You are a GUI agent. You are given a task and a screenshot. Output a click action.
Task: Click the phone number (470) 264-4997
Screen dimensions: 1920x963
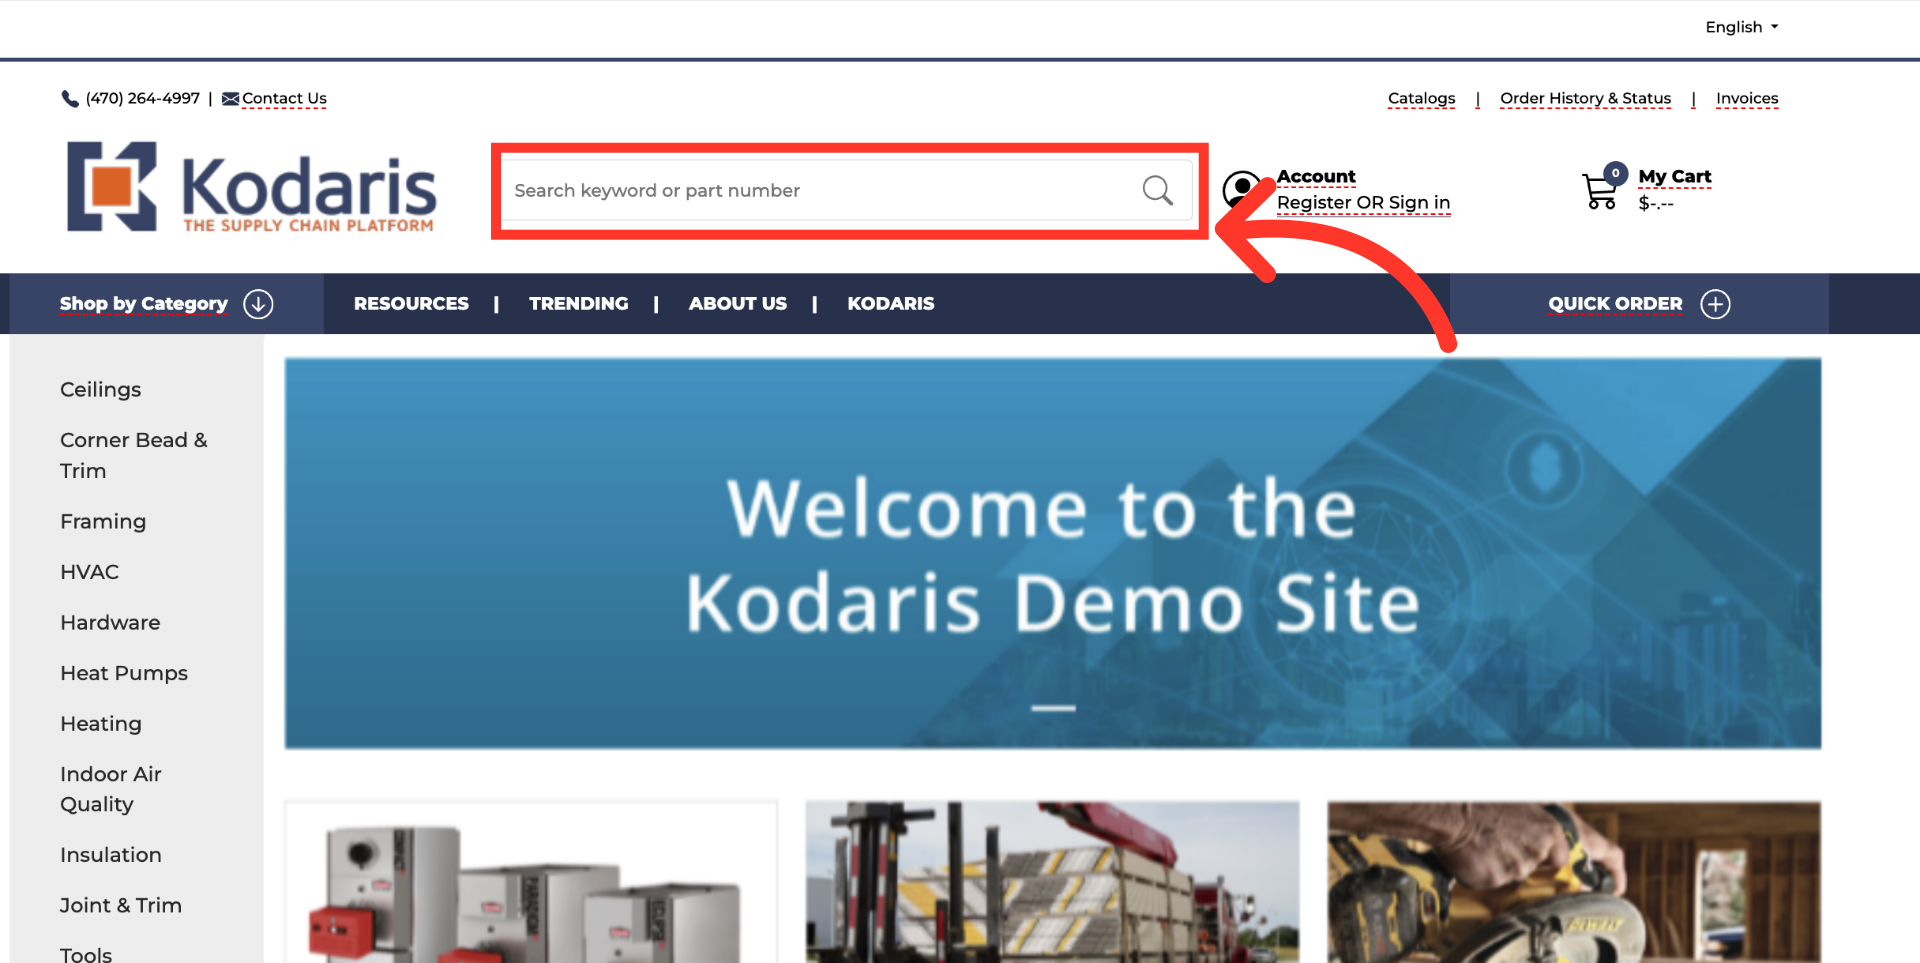point(143,99)
